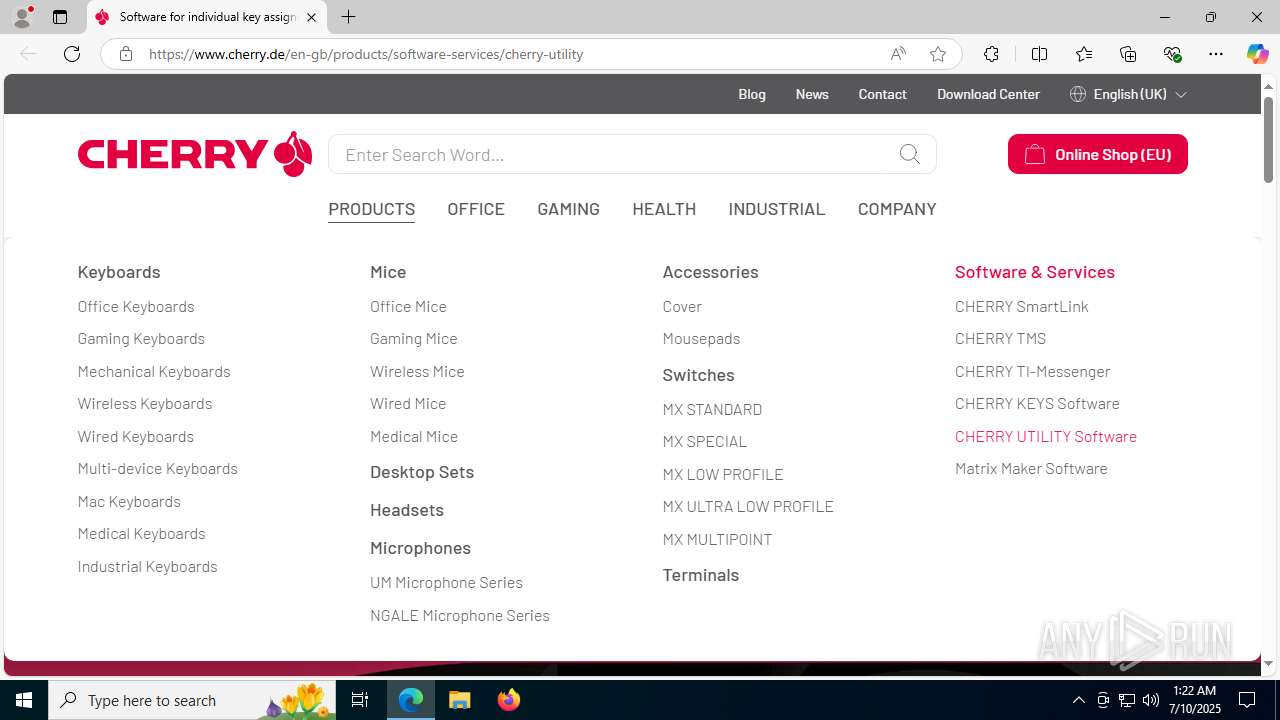Open Collections icon in toolbar
The height and width of the screenshot is (720, 1280).
pos(1128,54)
